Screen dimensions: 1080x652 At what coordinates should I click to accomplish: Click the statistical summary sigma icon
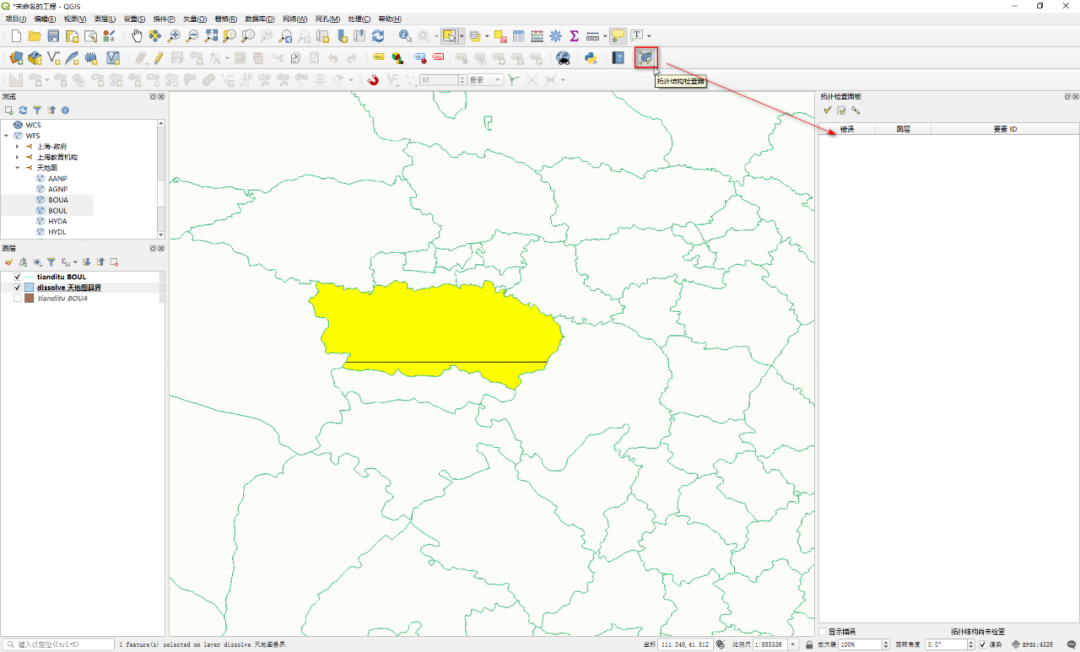(574, 36)
